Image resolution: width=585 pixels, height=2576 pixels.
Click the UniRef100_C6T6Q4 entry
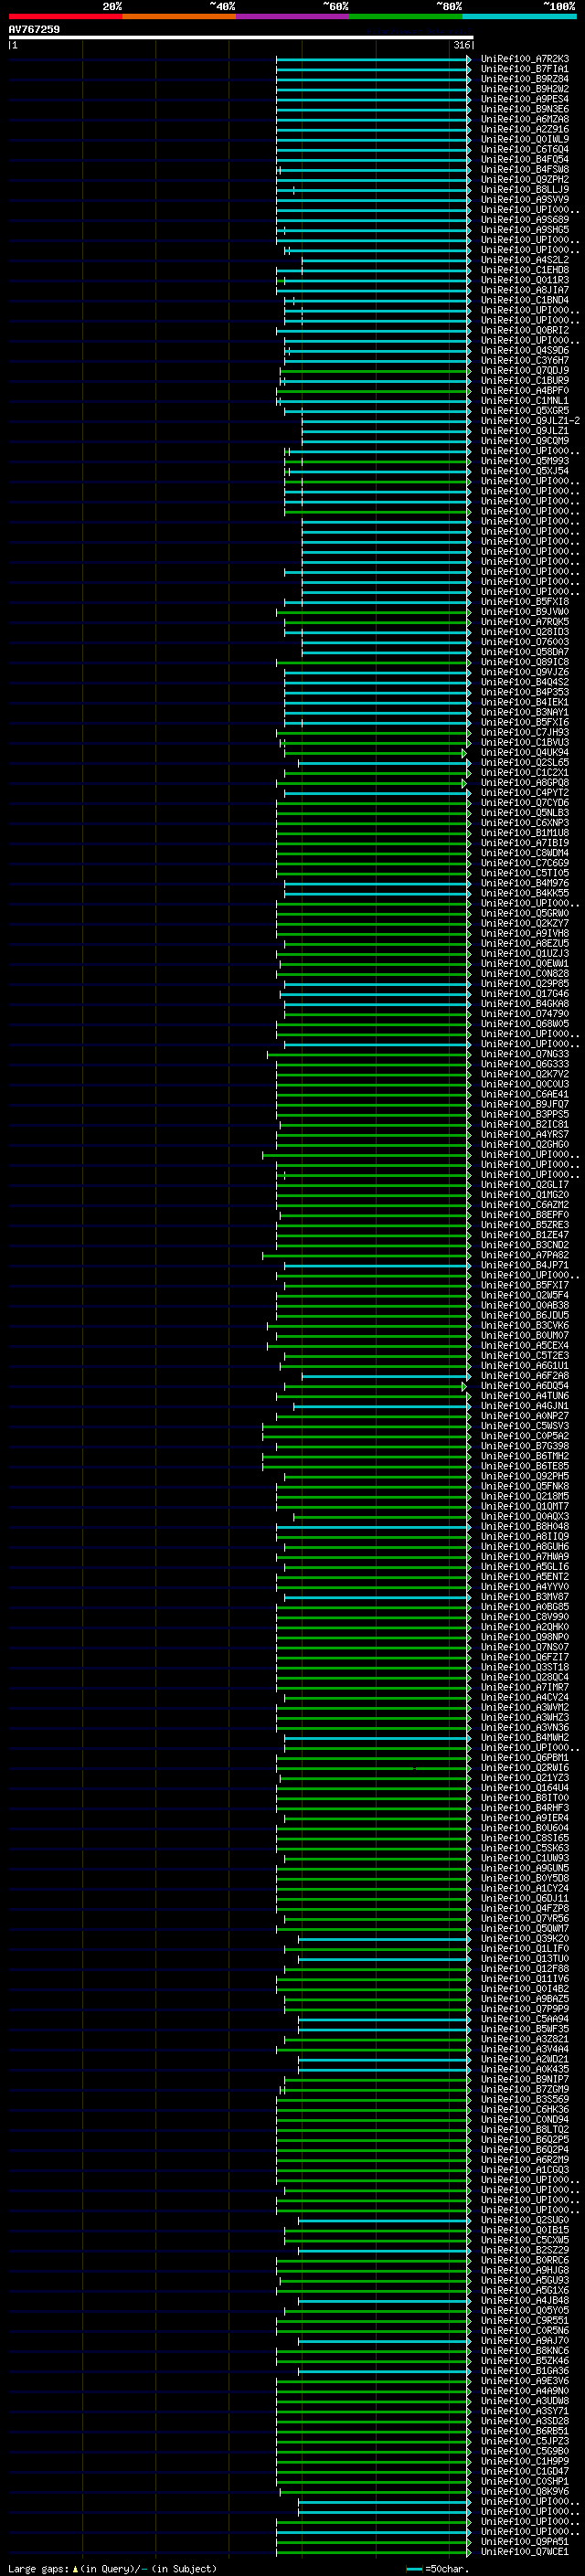pos(524,149)
